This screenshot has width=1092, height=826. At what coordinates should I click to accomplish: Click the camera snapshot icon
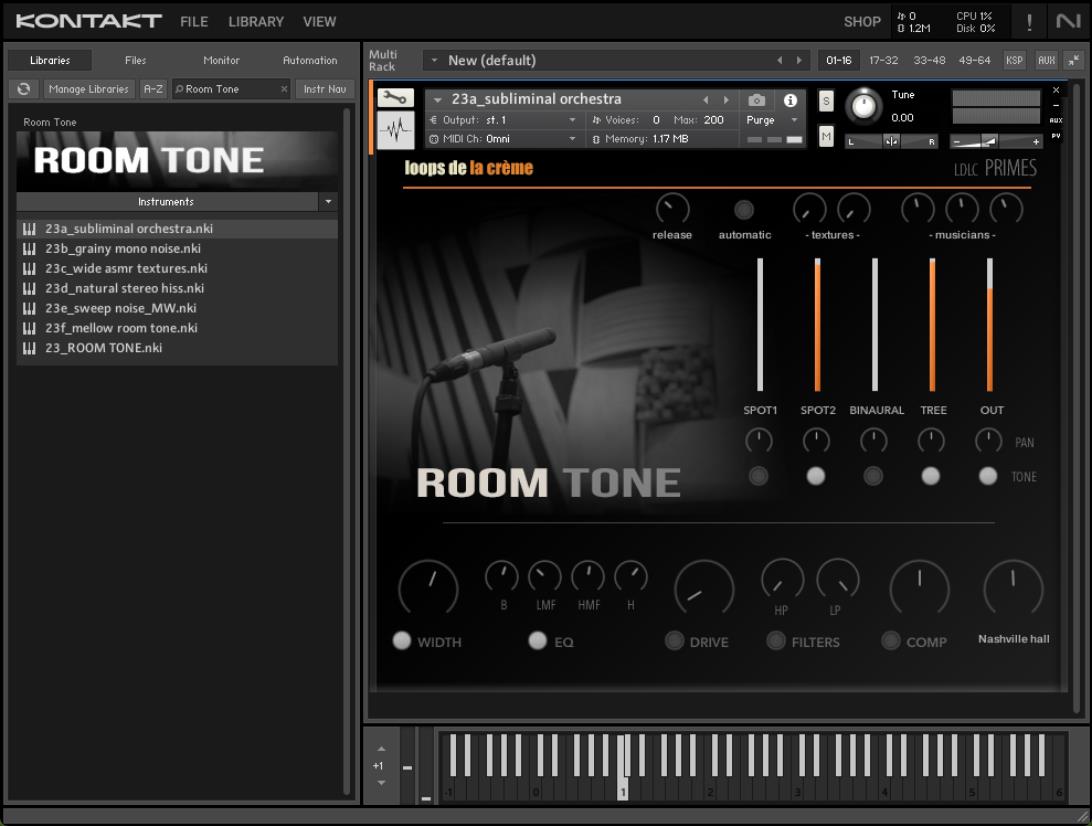[757, 100]
